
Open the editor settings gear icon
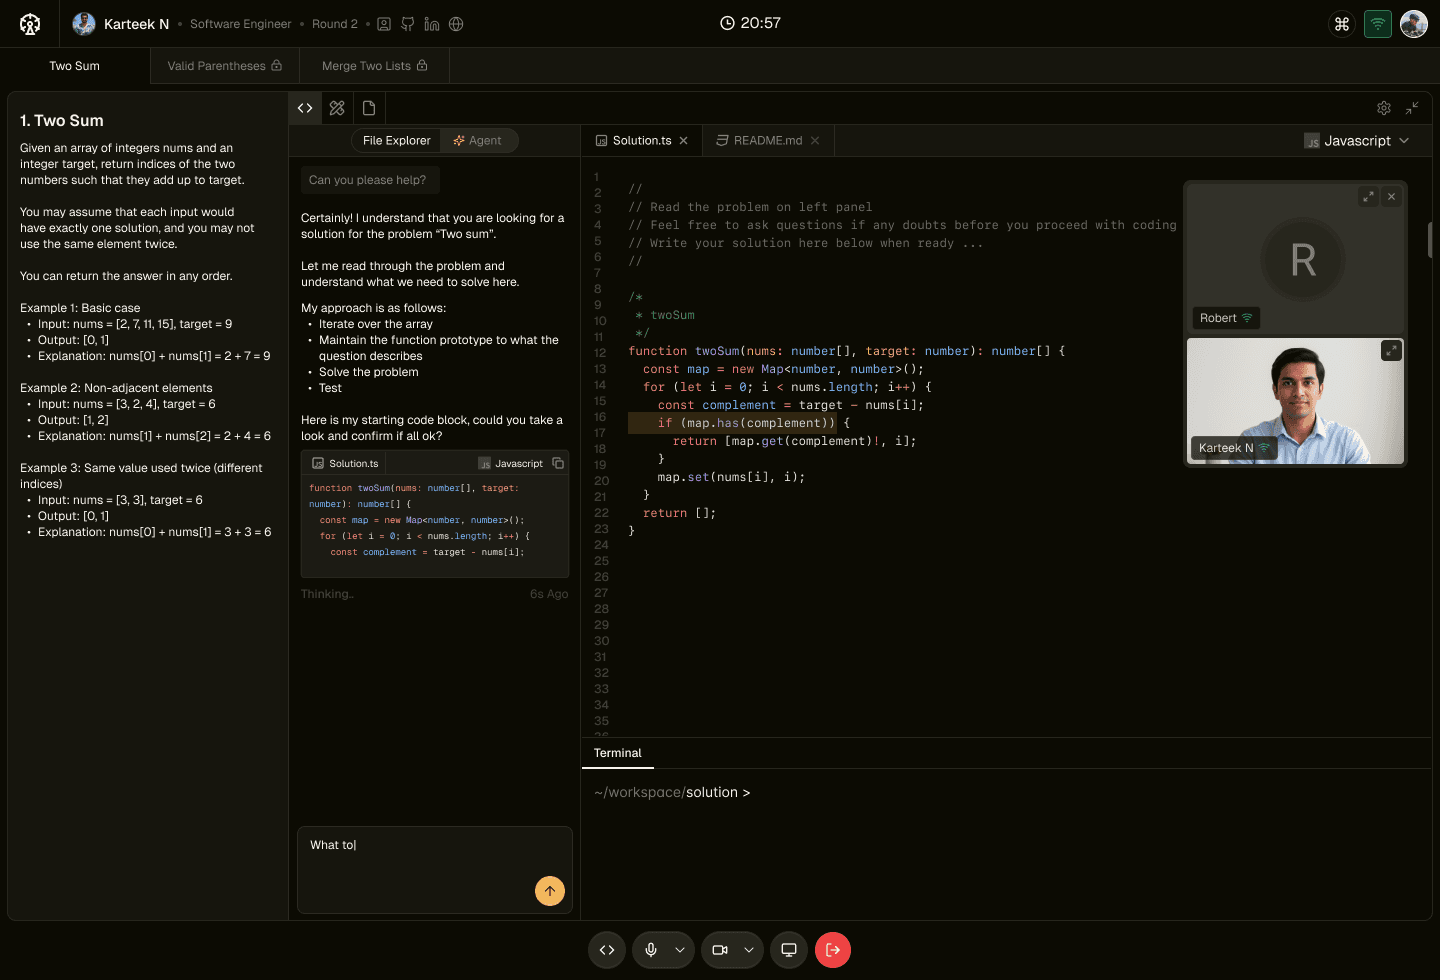pos(1384,108)
